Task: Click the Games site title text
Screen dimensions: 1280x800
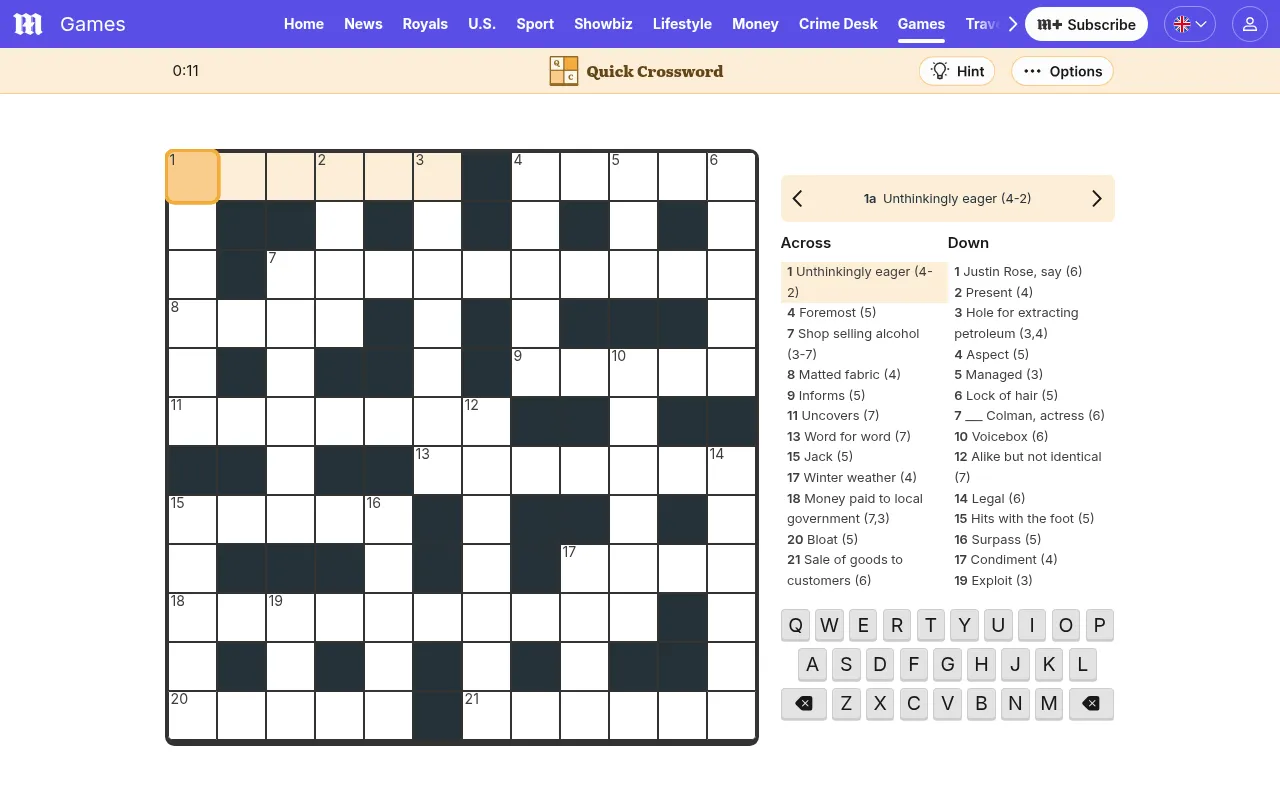Action: point(93,24)
